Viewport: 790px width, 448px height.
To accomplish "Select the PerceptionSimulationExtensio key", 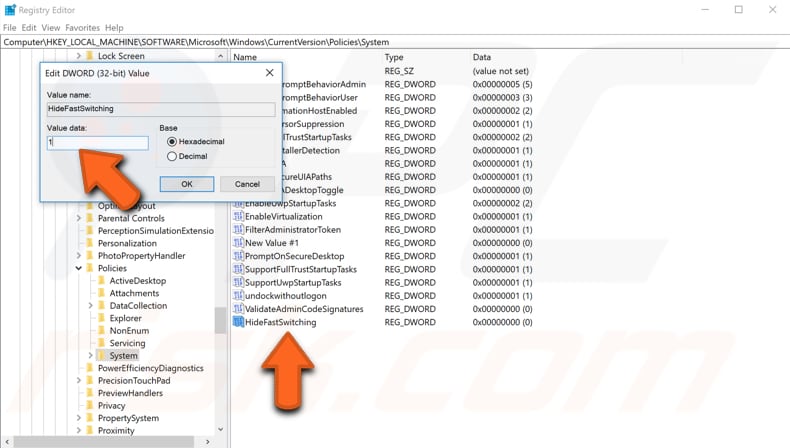I will [x=156, y=230].
